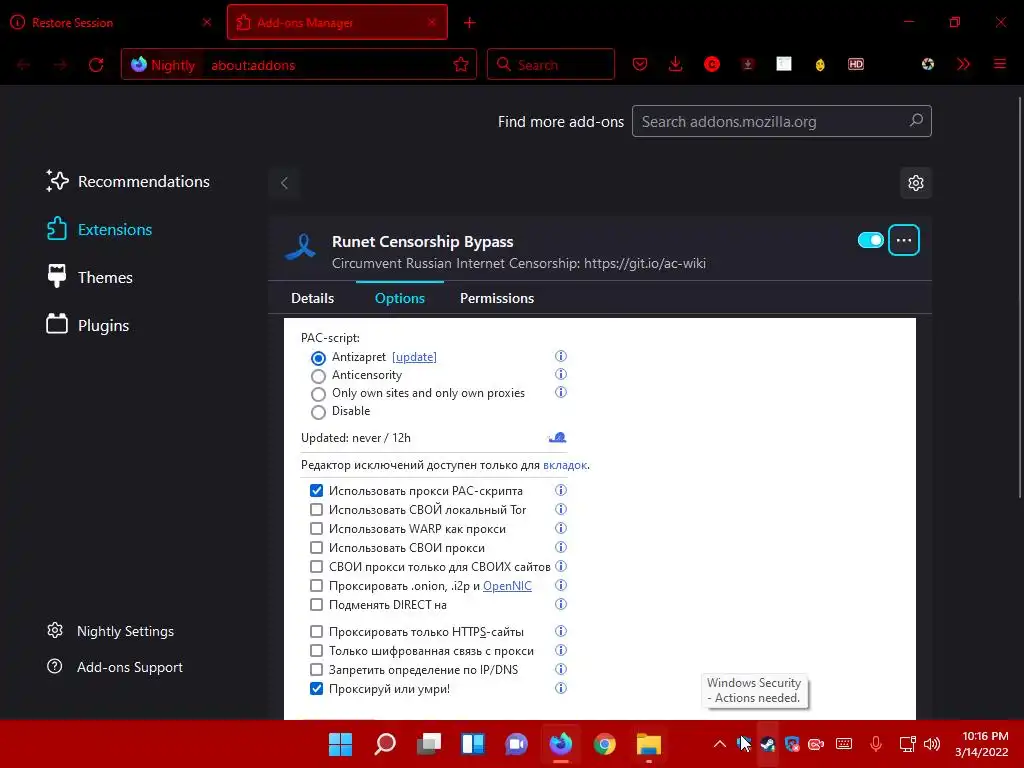The height and width of the screenshot is (768, 1024).
Task: Check Использовать WARP как прокси
Action: click(316, 528)
